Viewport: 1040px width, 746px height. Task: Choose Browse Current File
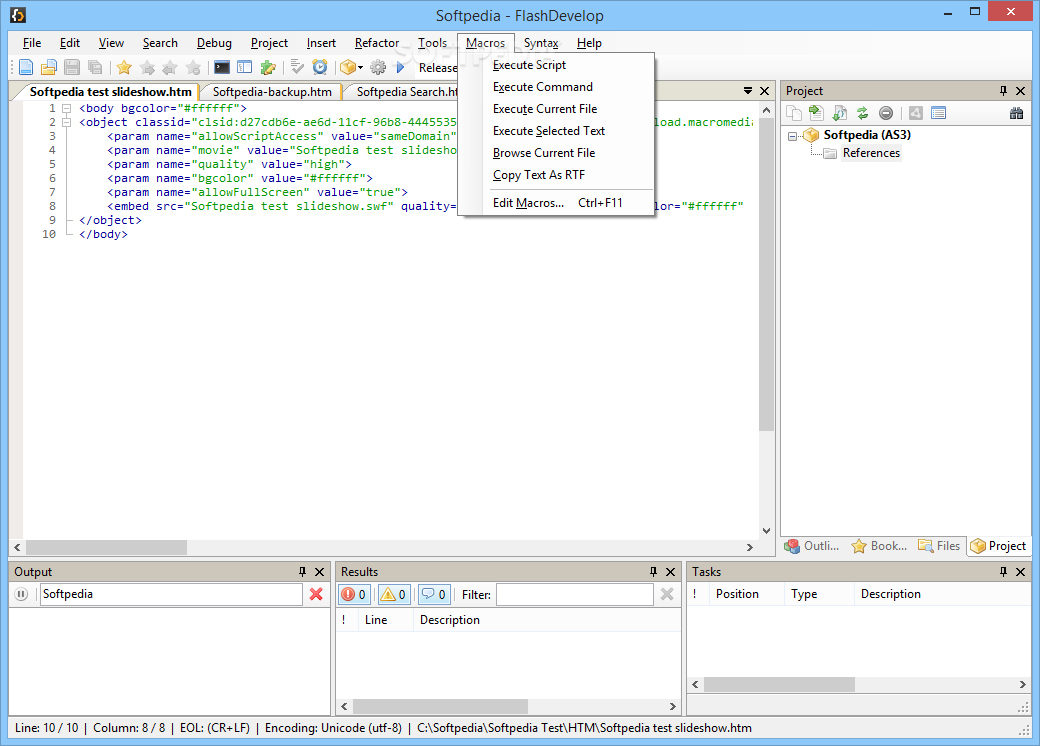click(x=556, y=153)
